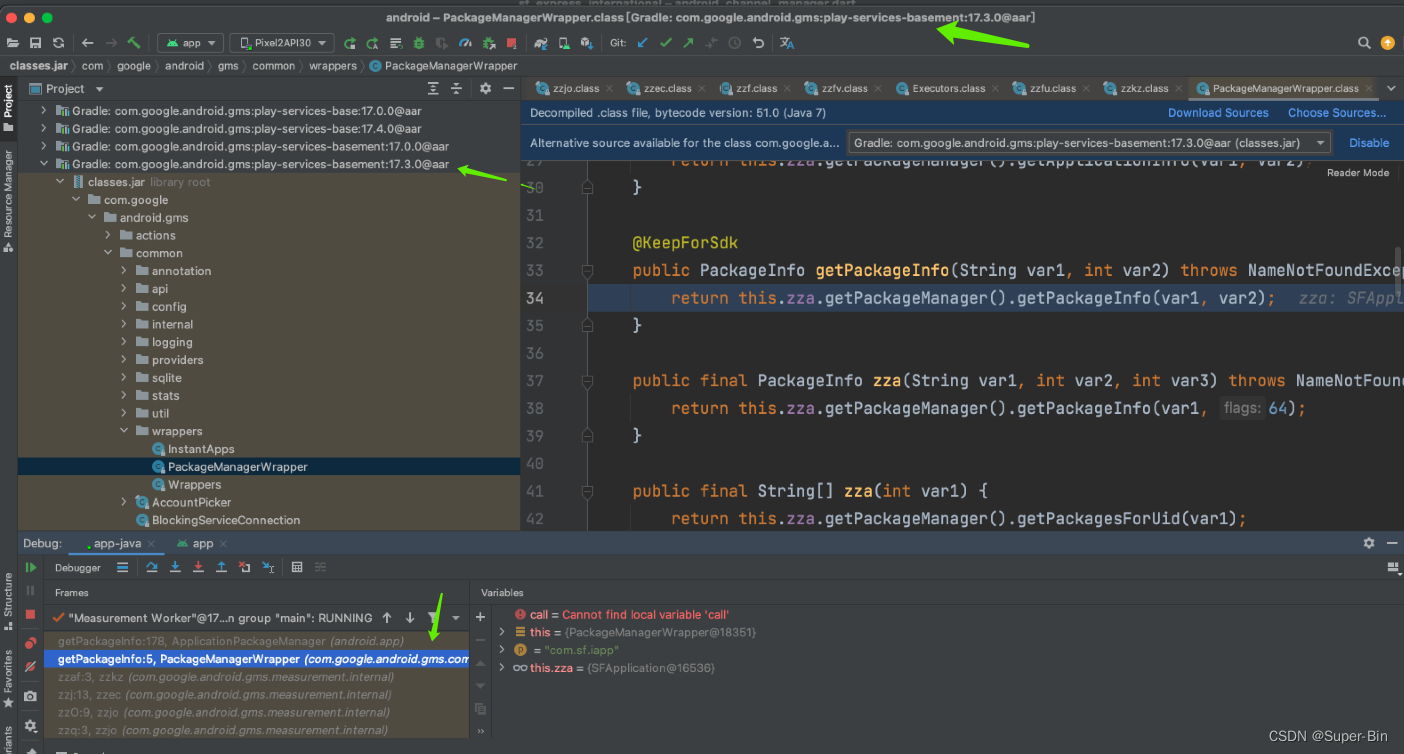Open the alternative source Gradle combo box

pyautogui.click(x=1090, y=143)
